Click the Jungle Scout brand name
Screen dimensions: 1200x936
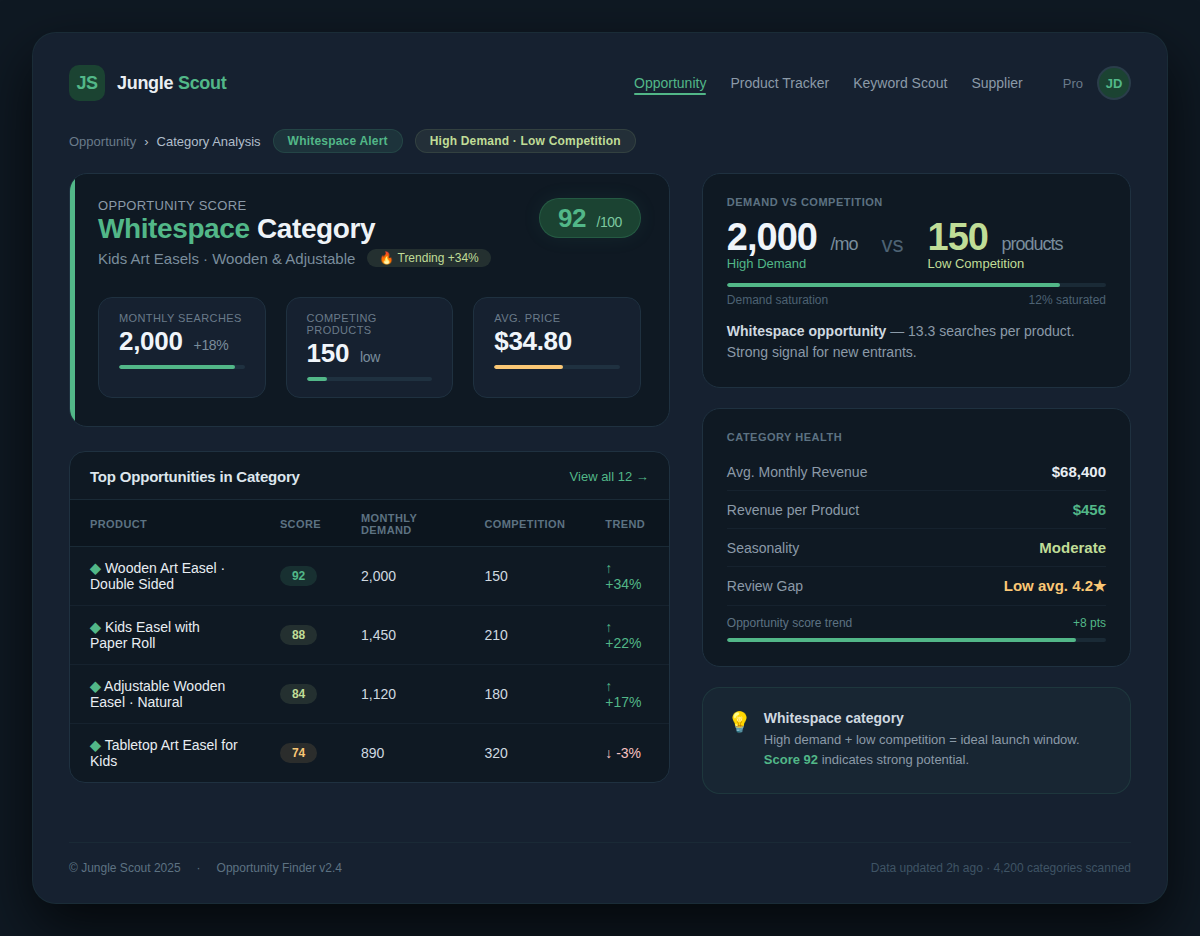click(172, 83)
